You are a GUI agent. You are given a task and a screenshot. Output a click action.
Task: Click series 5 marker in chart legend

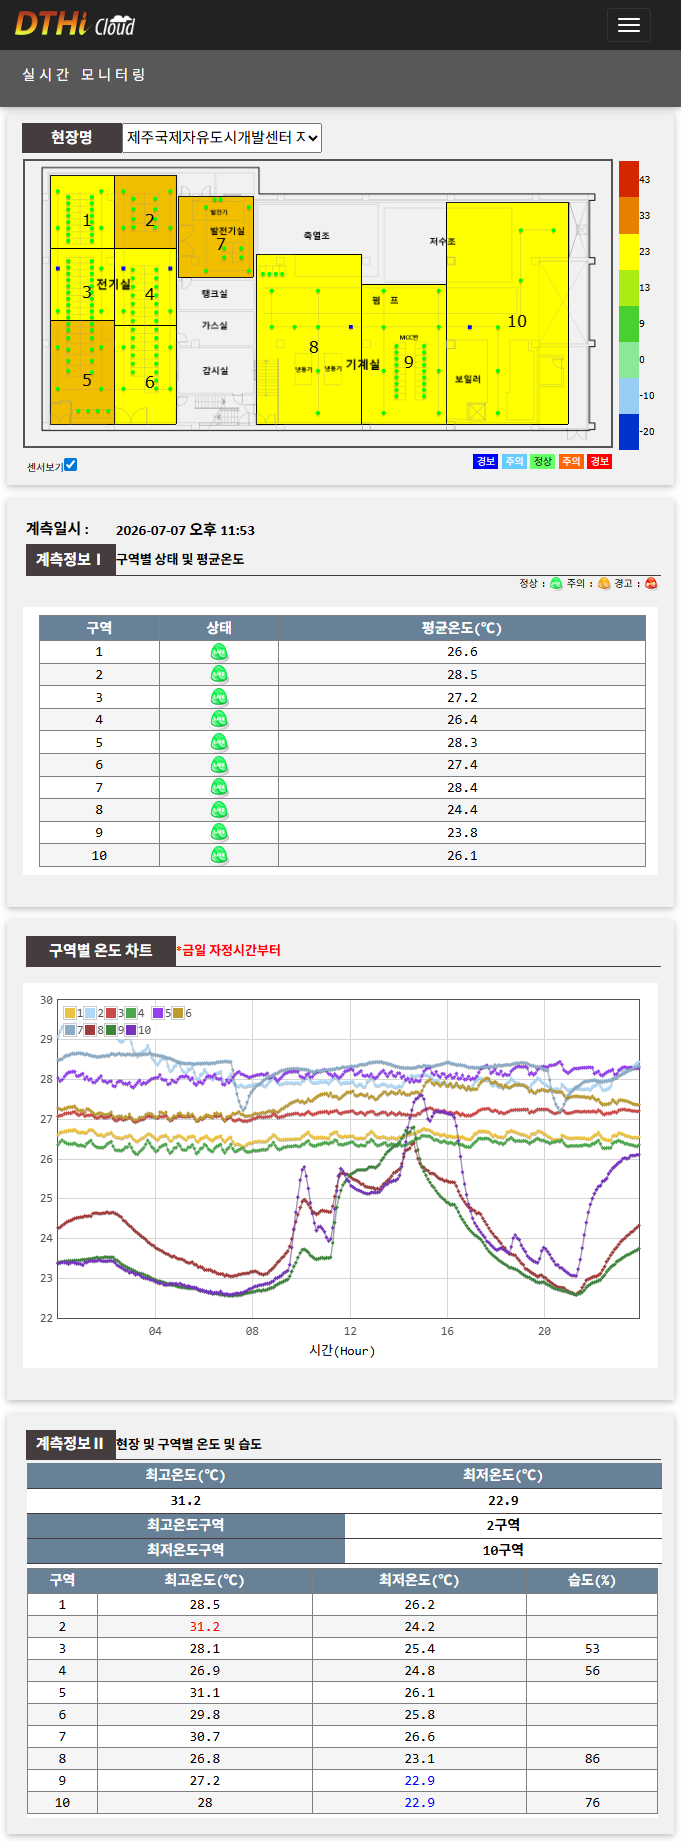(158, 1013)
